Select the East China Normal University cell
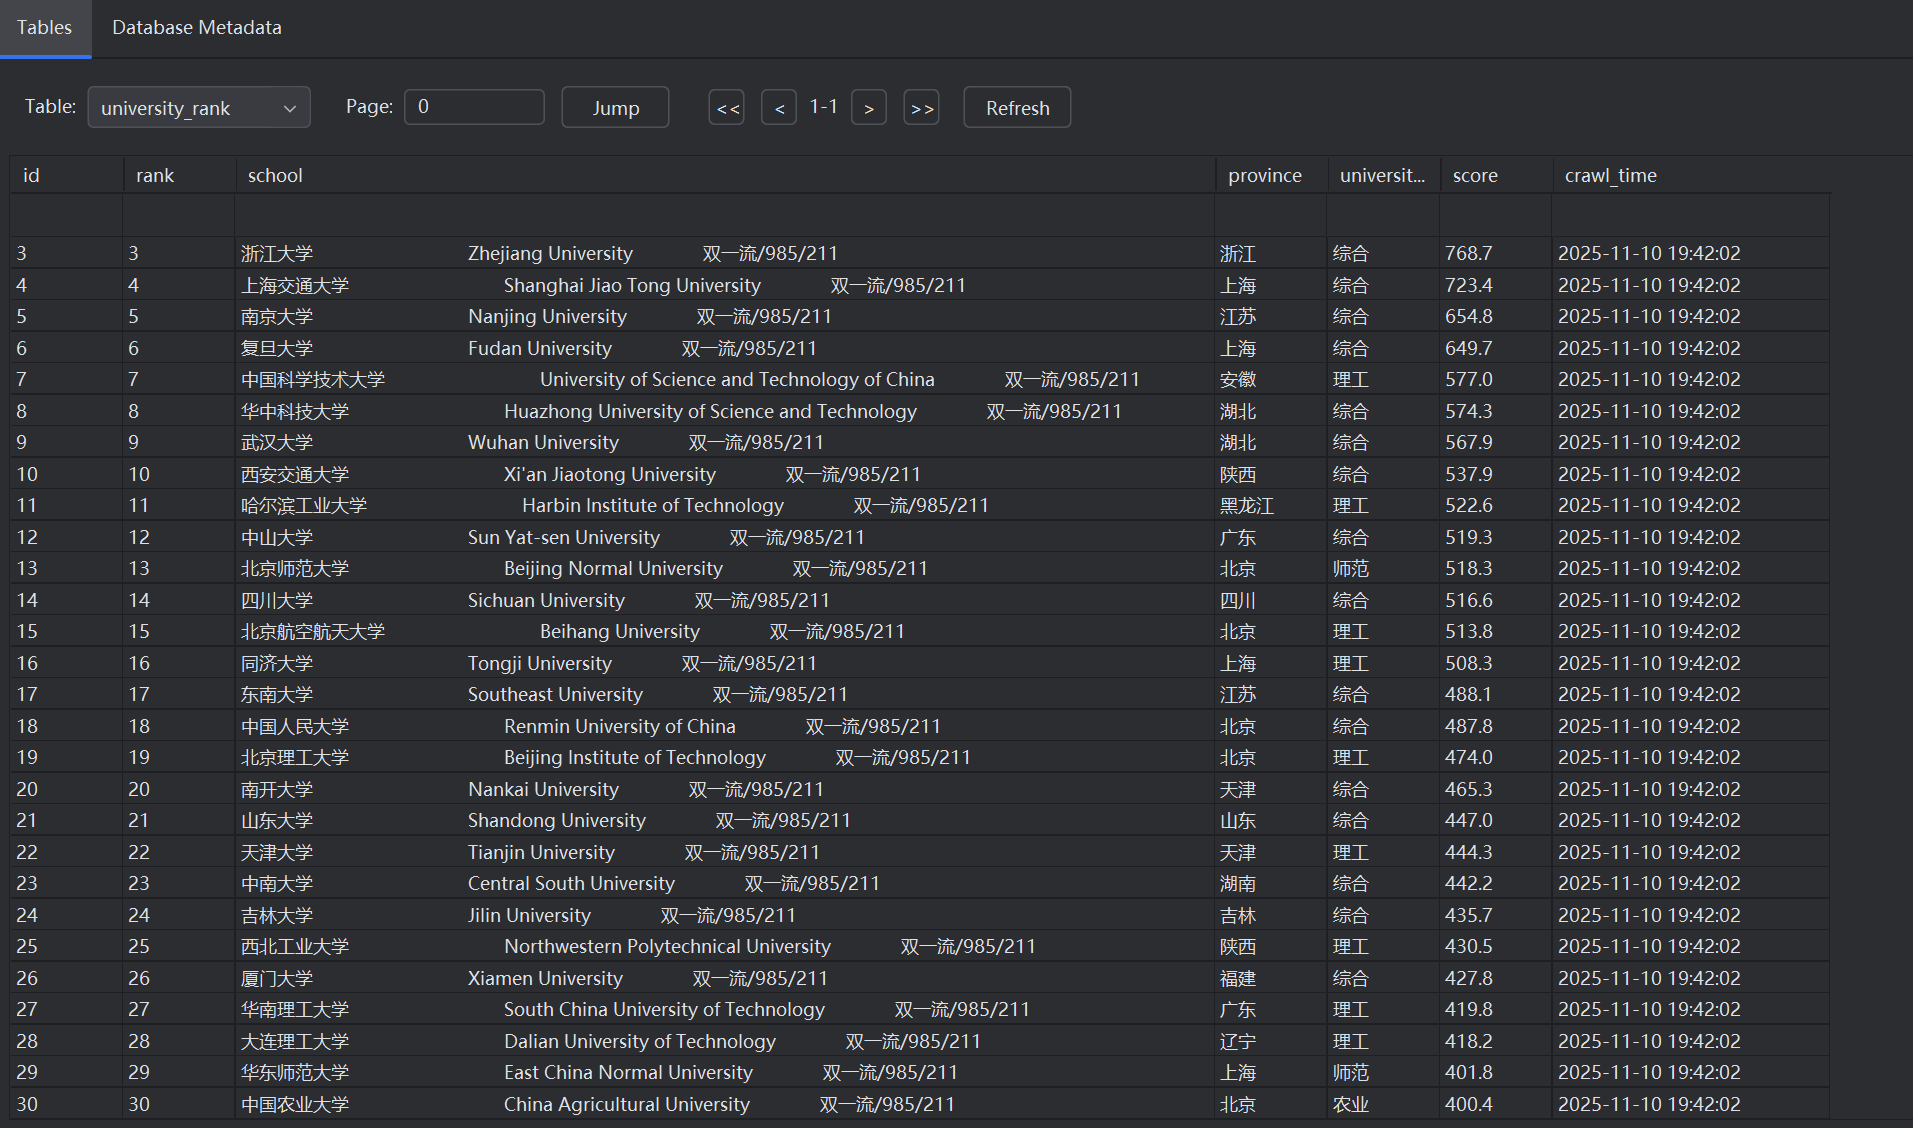1913x1128 pixels. pyautogui.click(x=725, y=1072)
